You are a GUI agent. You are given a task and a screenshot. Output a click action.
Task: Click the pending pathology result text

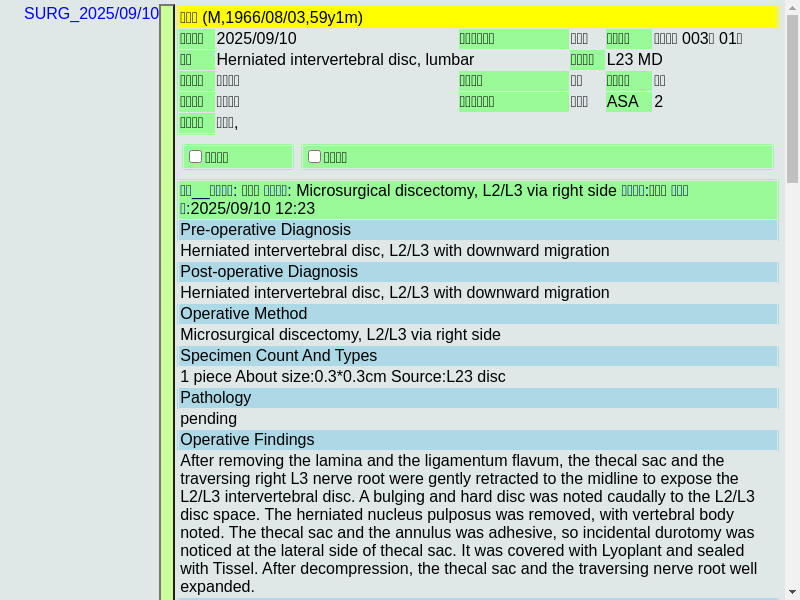208,419
